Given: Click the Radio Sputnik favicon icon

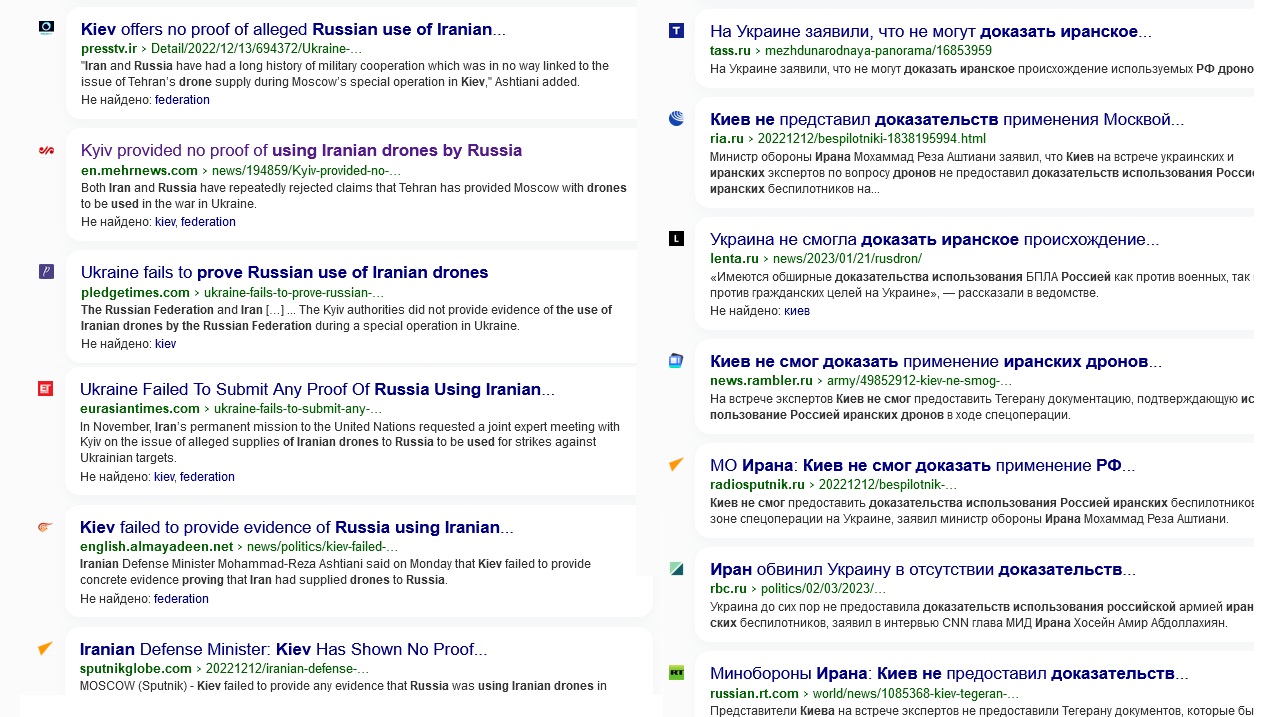Looking at the screenshot, I should point(676,464).
